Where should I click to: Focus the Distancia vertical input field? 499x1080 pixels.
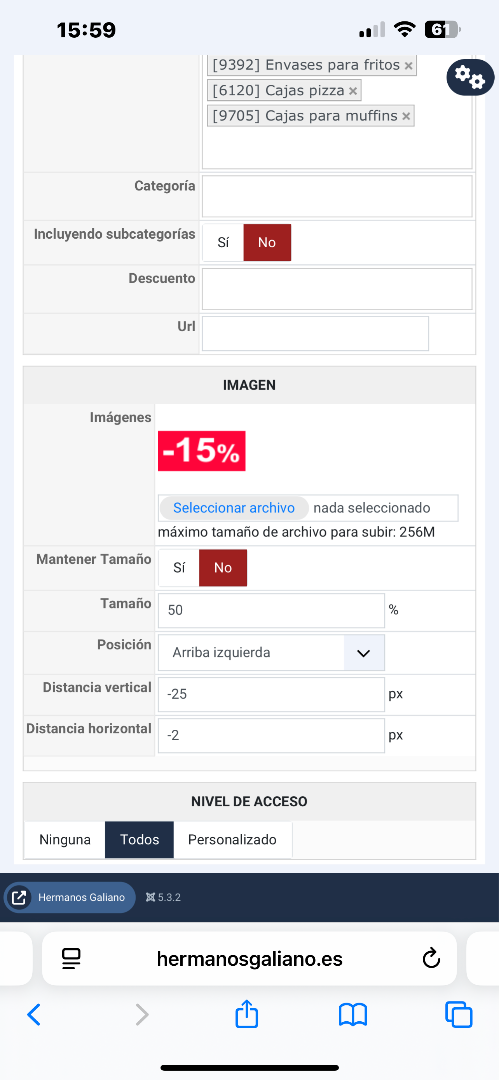click(x=271, y=694)
